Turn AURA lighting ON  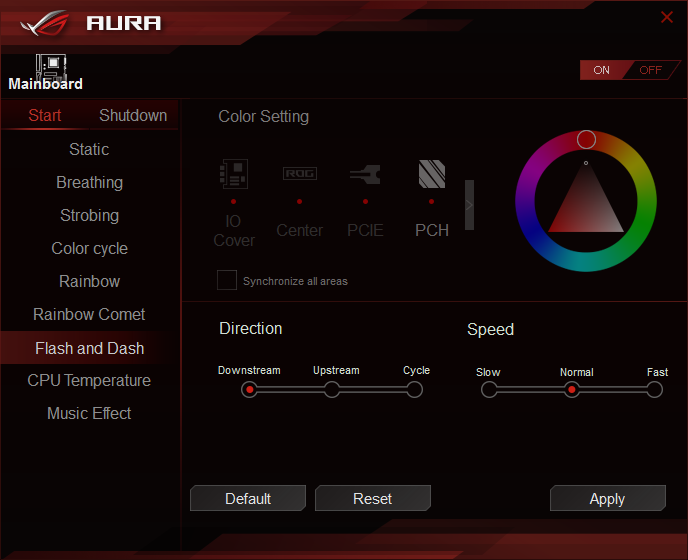(601, 70)
